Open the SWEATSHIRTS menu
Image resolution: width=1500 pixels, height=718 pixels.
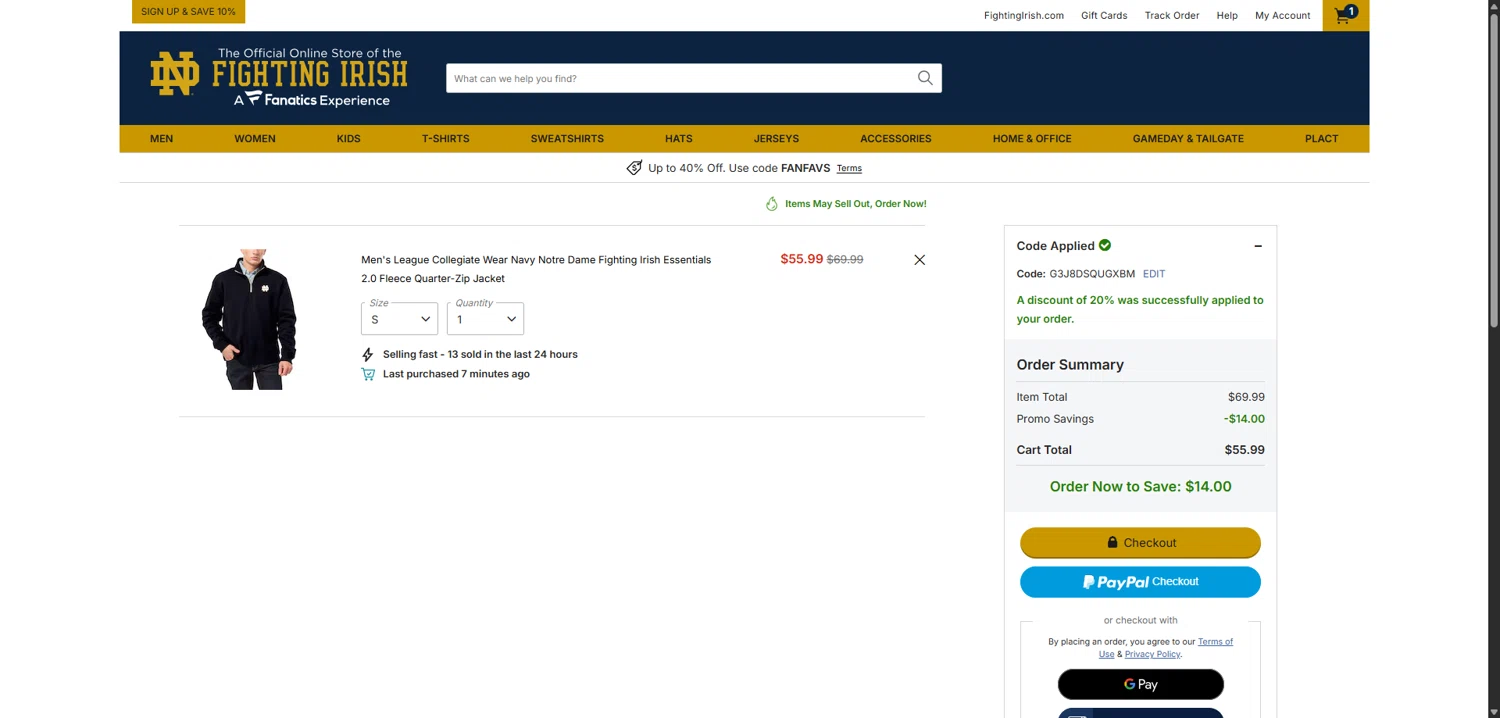[x=567, y=139]
